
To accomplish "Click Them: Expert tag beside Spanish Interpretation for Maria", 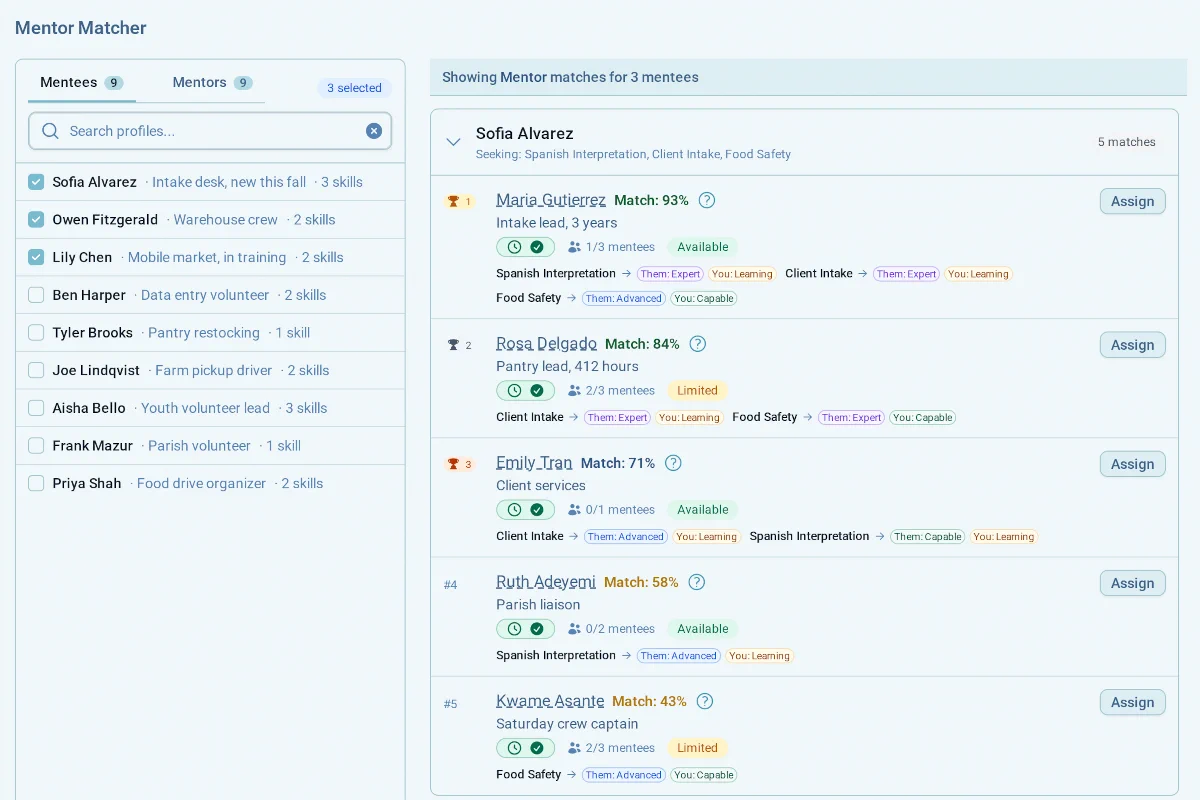I will click(670, 274).
